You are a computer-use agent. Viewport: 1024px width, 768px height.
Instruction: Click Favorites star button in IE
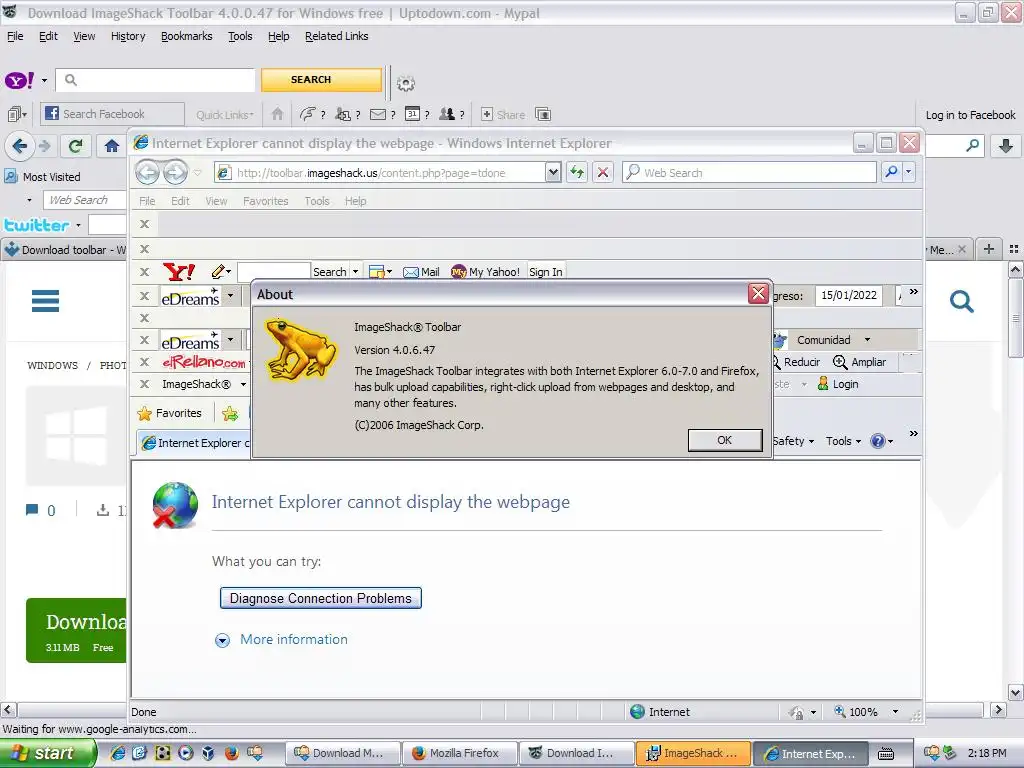[170, 413]
